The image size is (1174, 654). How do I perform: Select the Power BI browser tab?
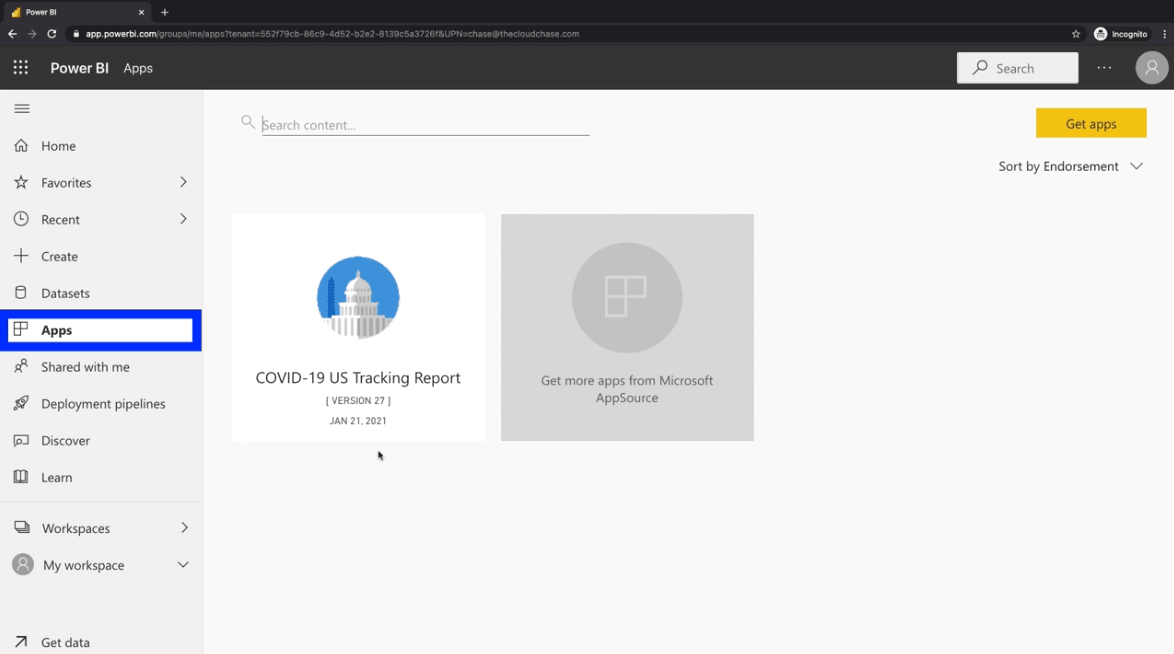[78, 12]
